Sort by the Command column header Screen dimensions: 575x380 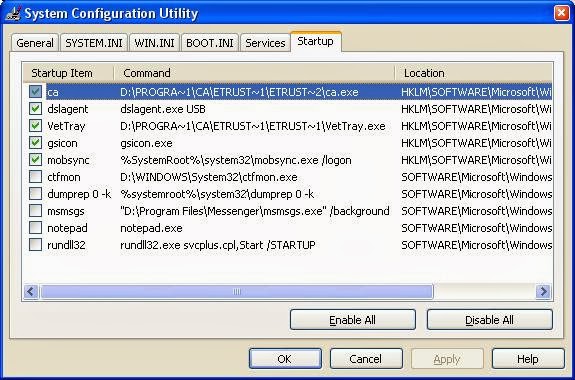coord(254,73)
